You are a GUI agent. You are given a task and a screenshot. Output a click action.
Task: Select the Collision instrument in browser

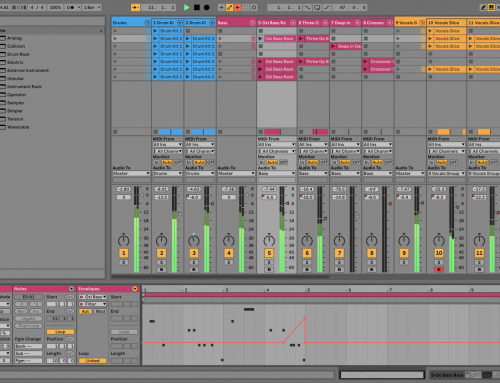16,46
